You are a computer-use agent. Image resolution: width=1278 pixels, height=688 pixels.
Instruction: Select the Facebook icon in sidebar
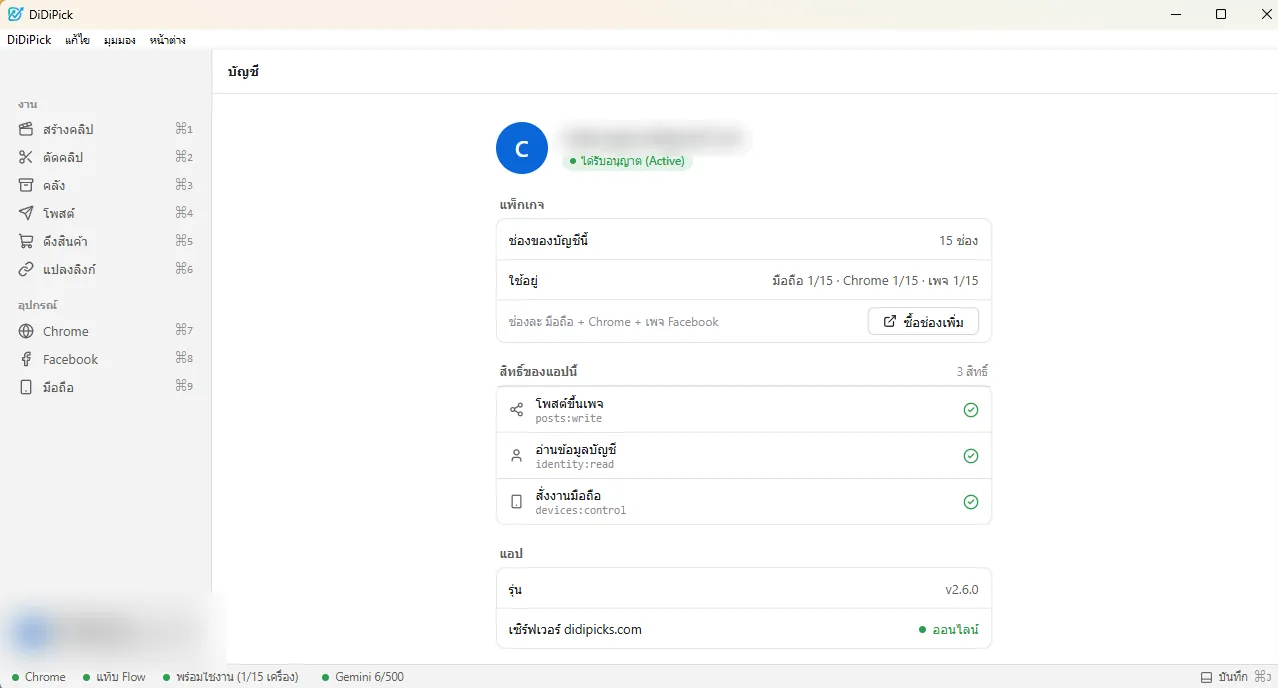(26, 359)
